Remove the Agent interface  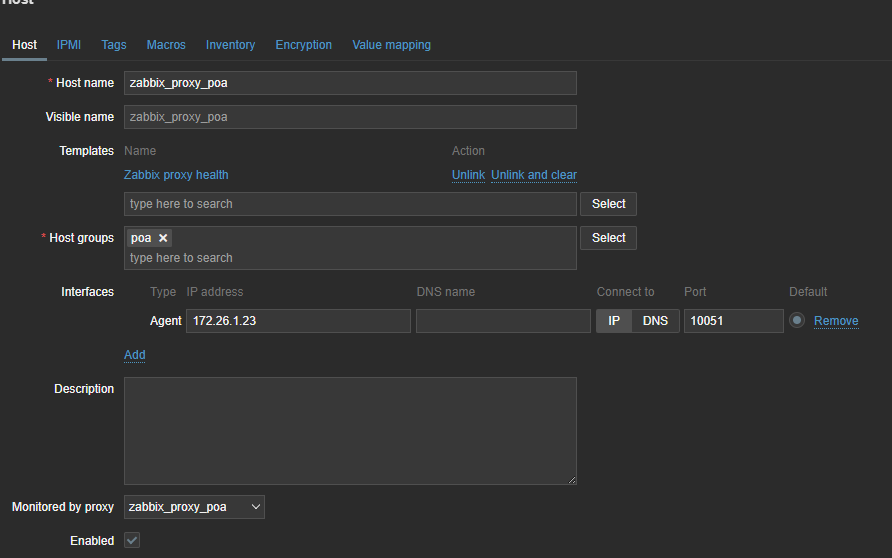click(x=836, y=321)
